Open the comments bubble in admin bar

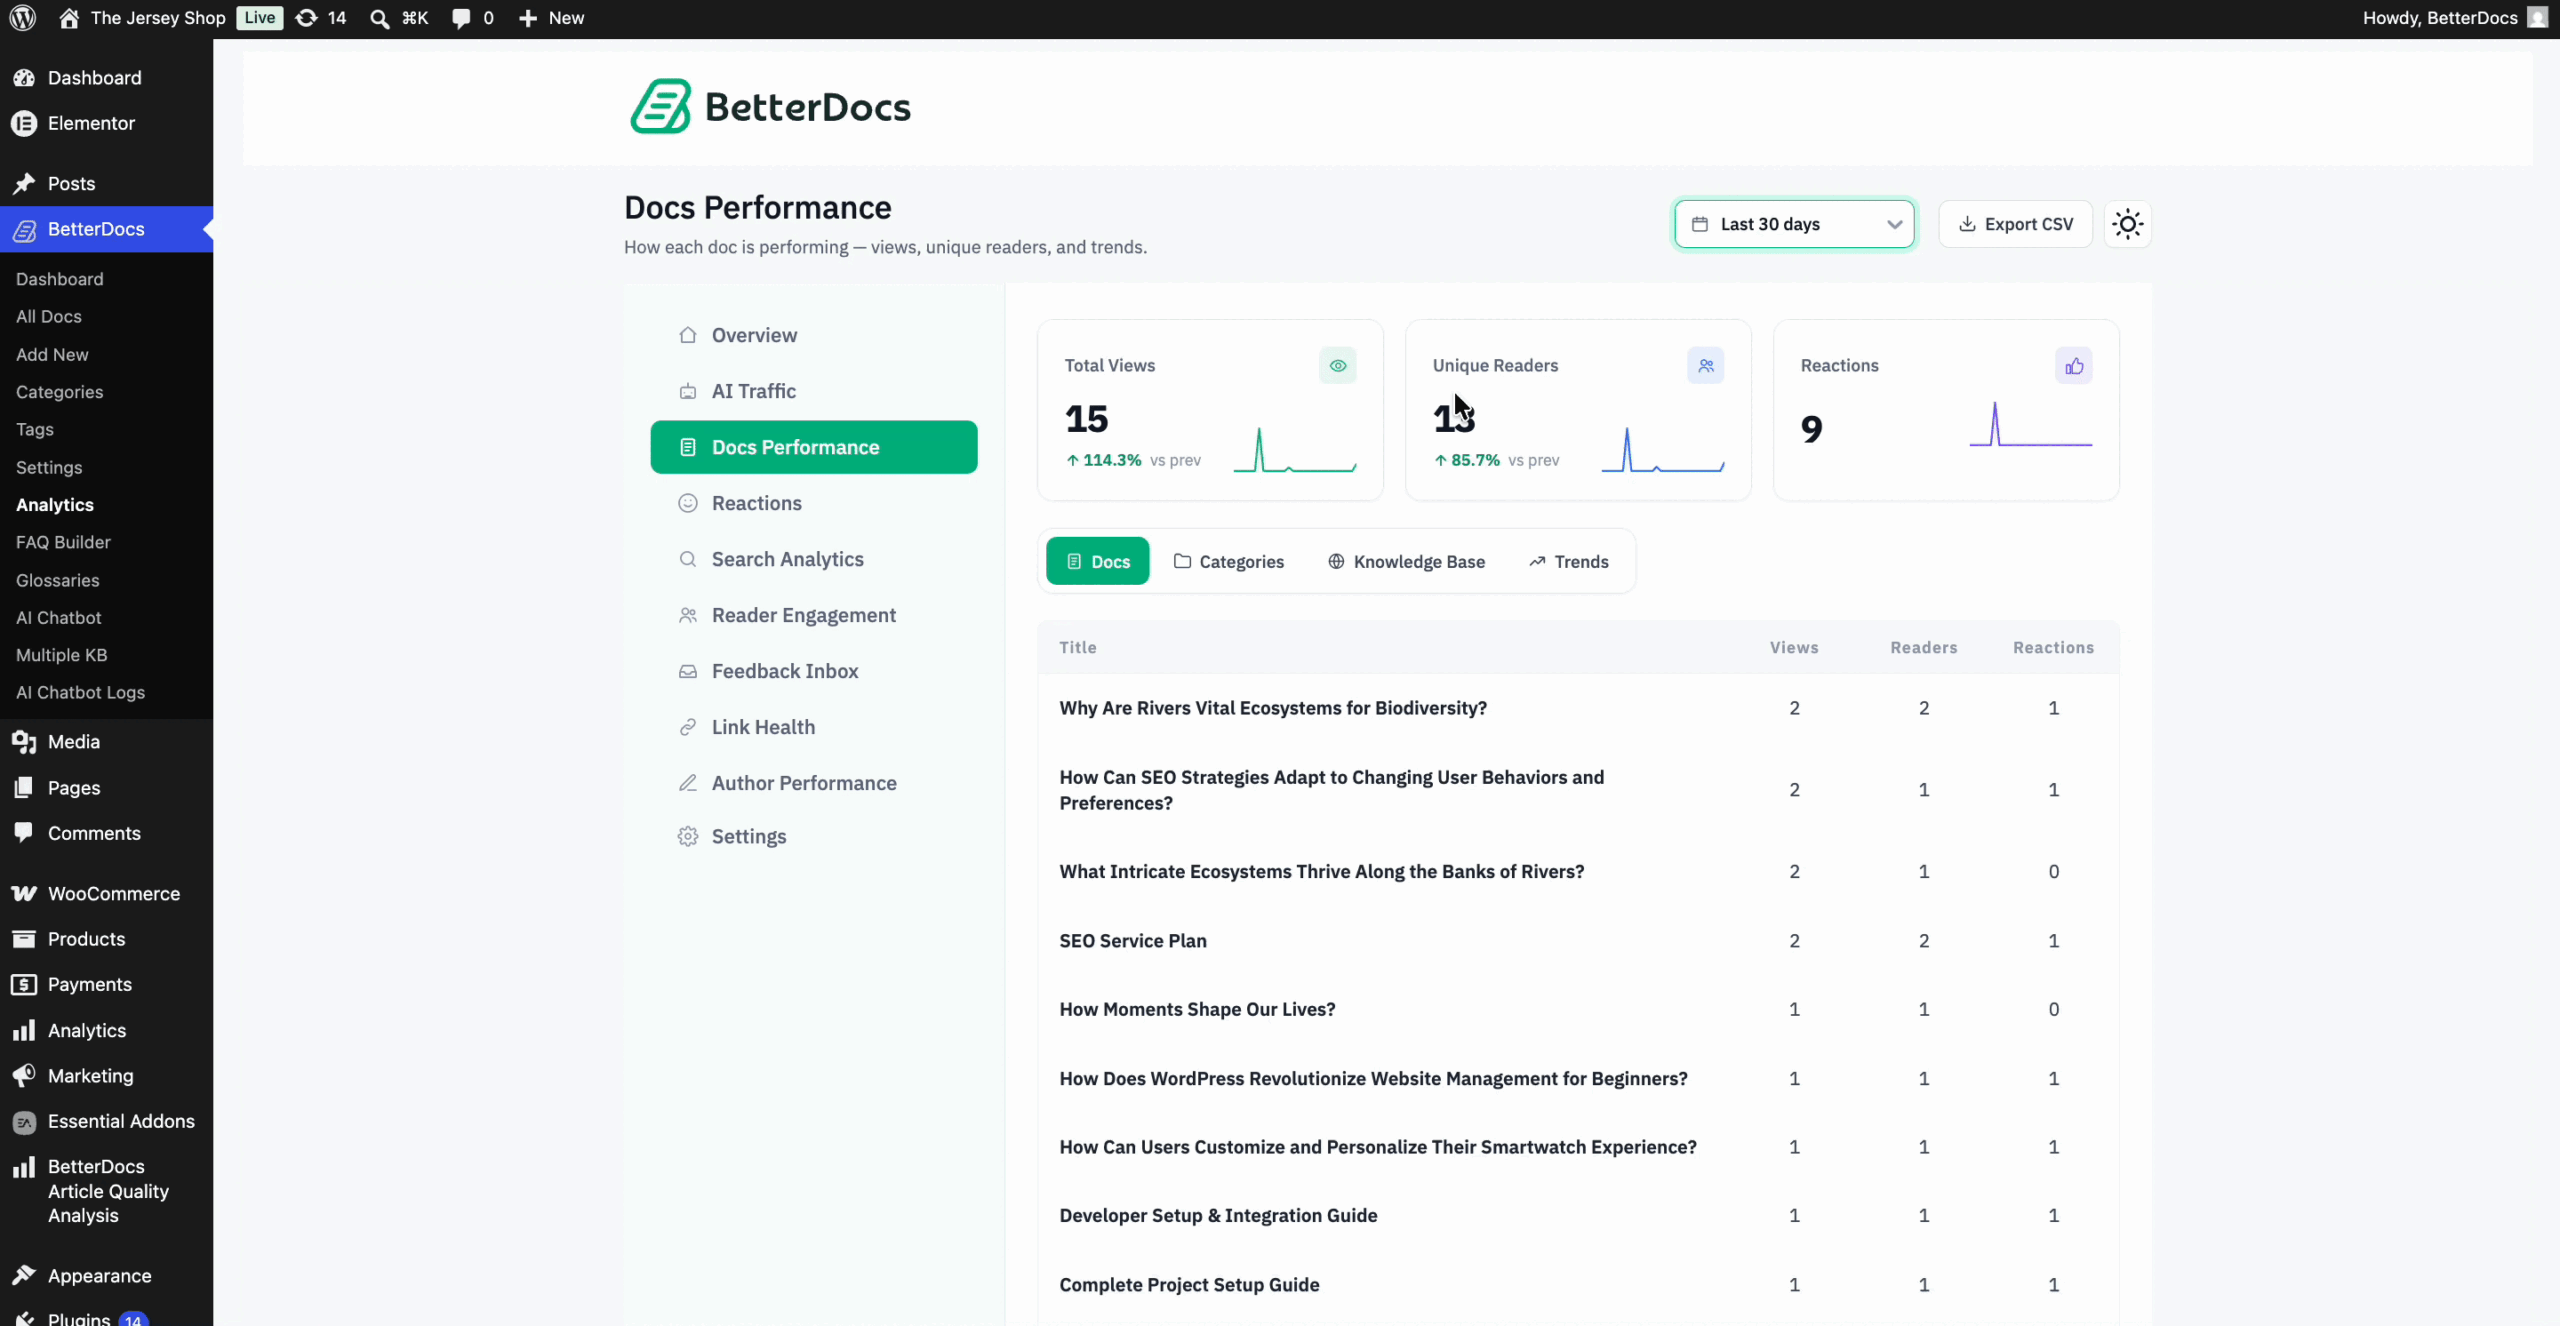coord(461,18)
